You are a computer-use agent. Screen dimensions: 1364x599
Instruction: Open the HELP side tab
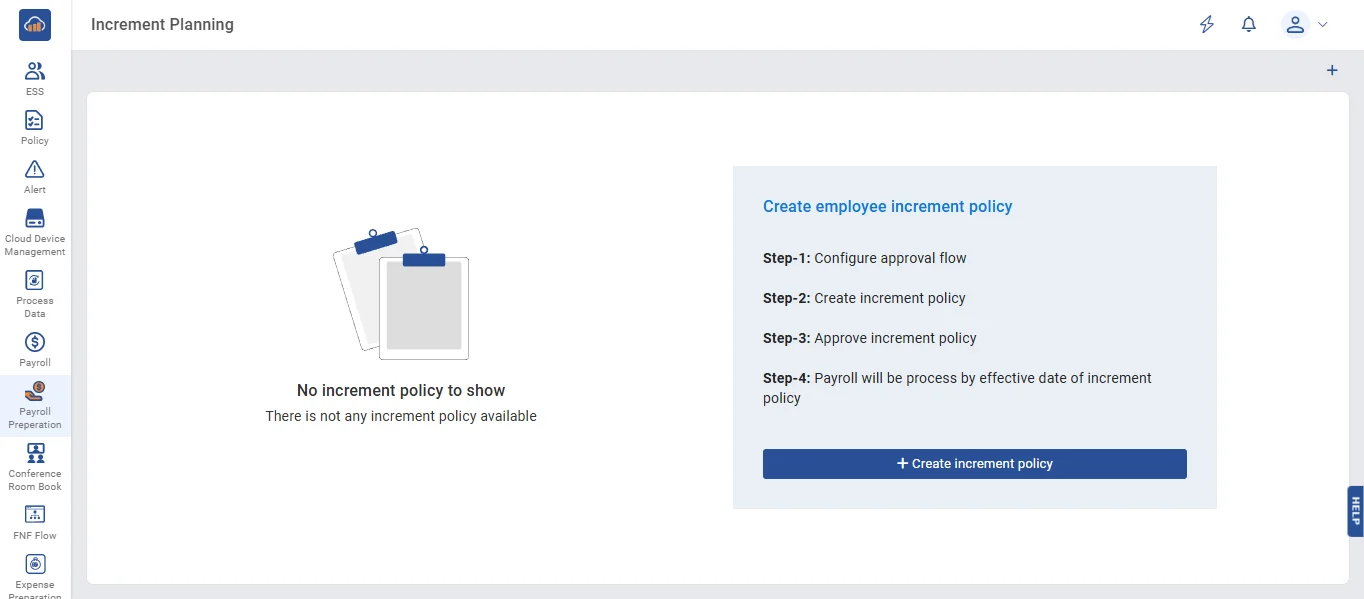point(1355,511)
